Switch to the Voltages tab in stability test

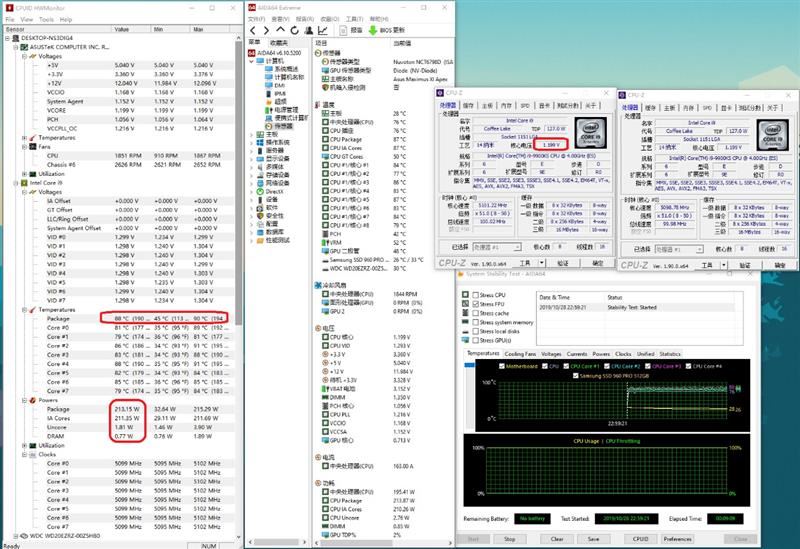click(551, 354)
